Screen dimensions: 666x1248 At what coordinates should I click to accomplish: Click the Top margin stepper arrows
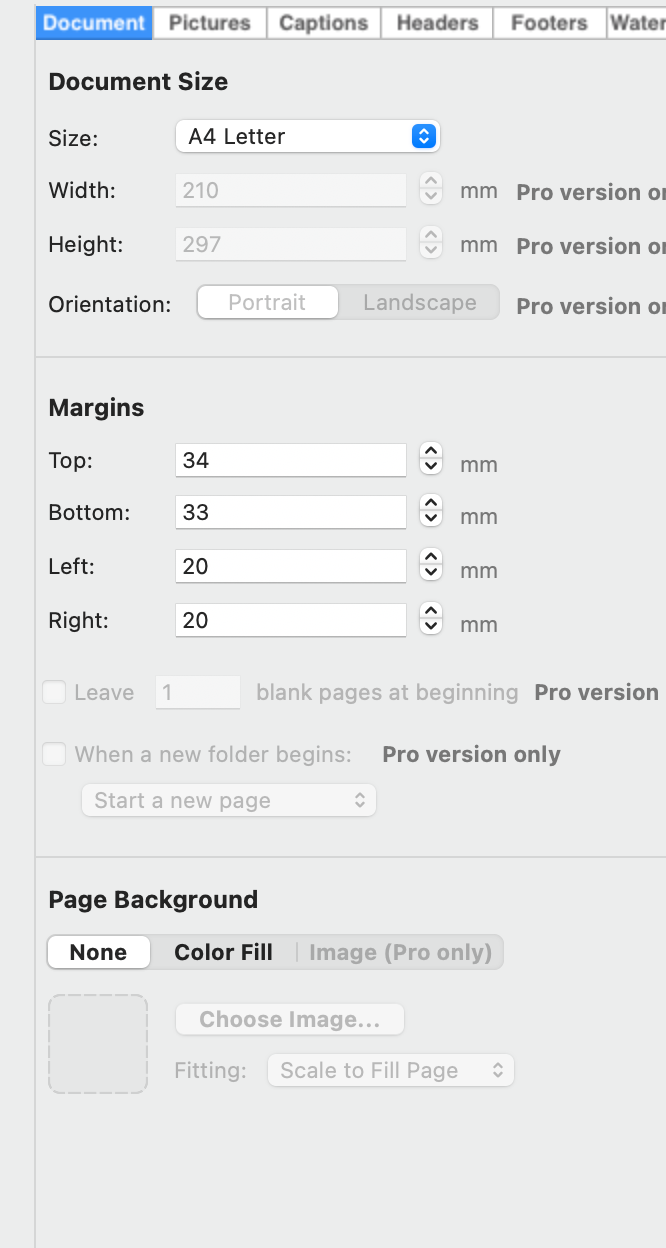click(431, 459)
